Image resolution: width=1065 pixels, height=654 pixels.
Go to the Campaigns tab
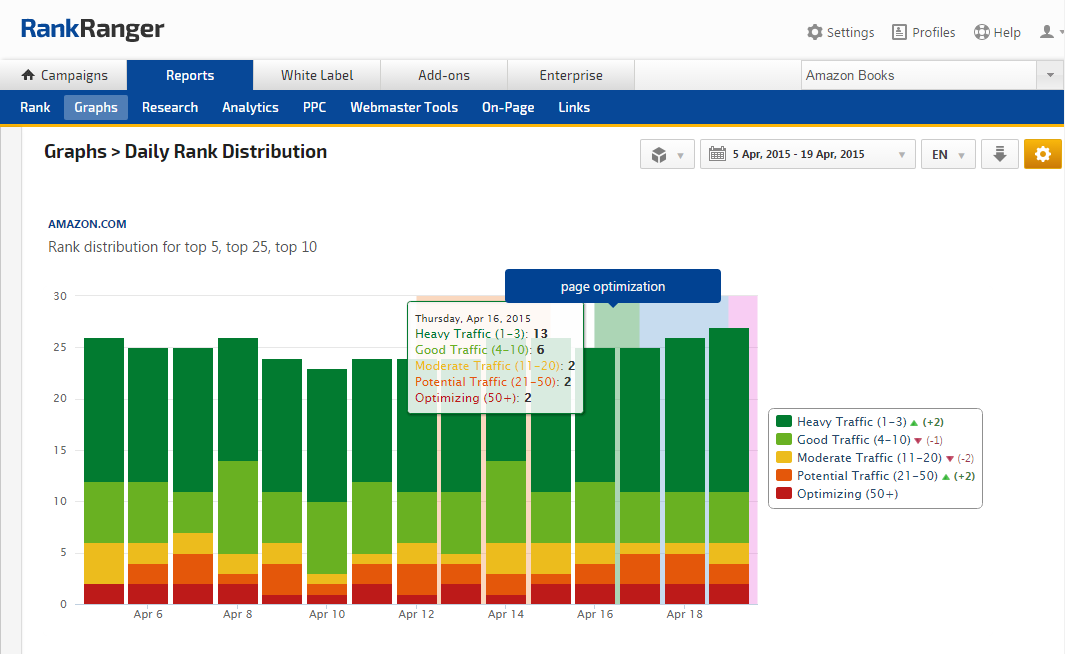tap(64, 75)
